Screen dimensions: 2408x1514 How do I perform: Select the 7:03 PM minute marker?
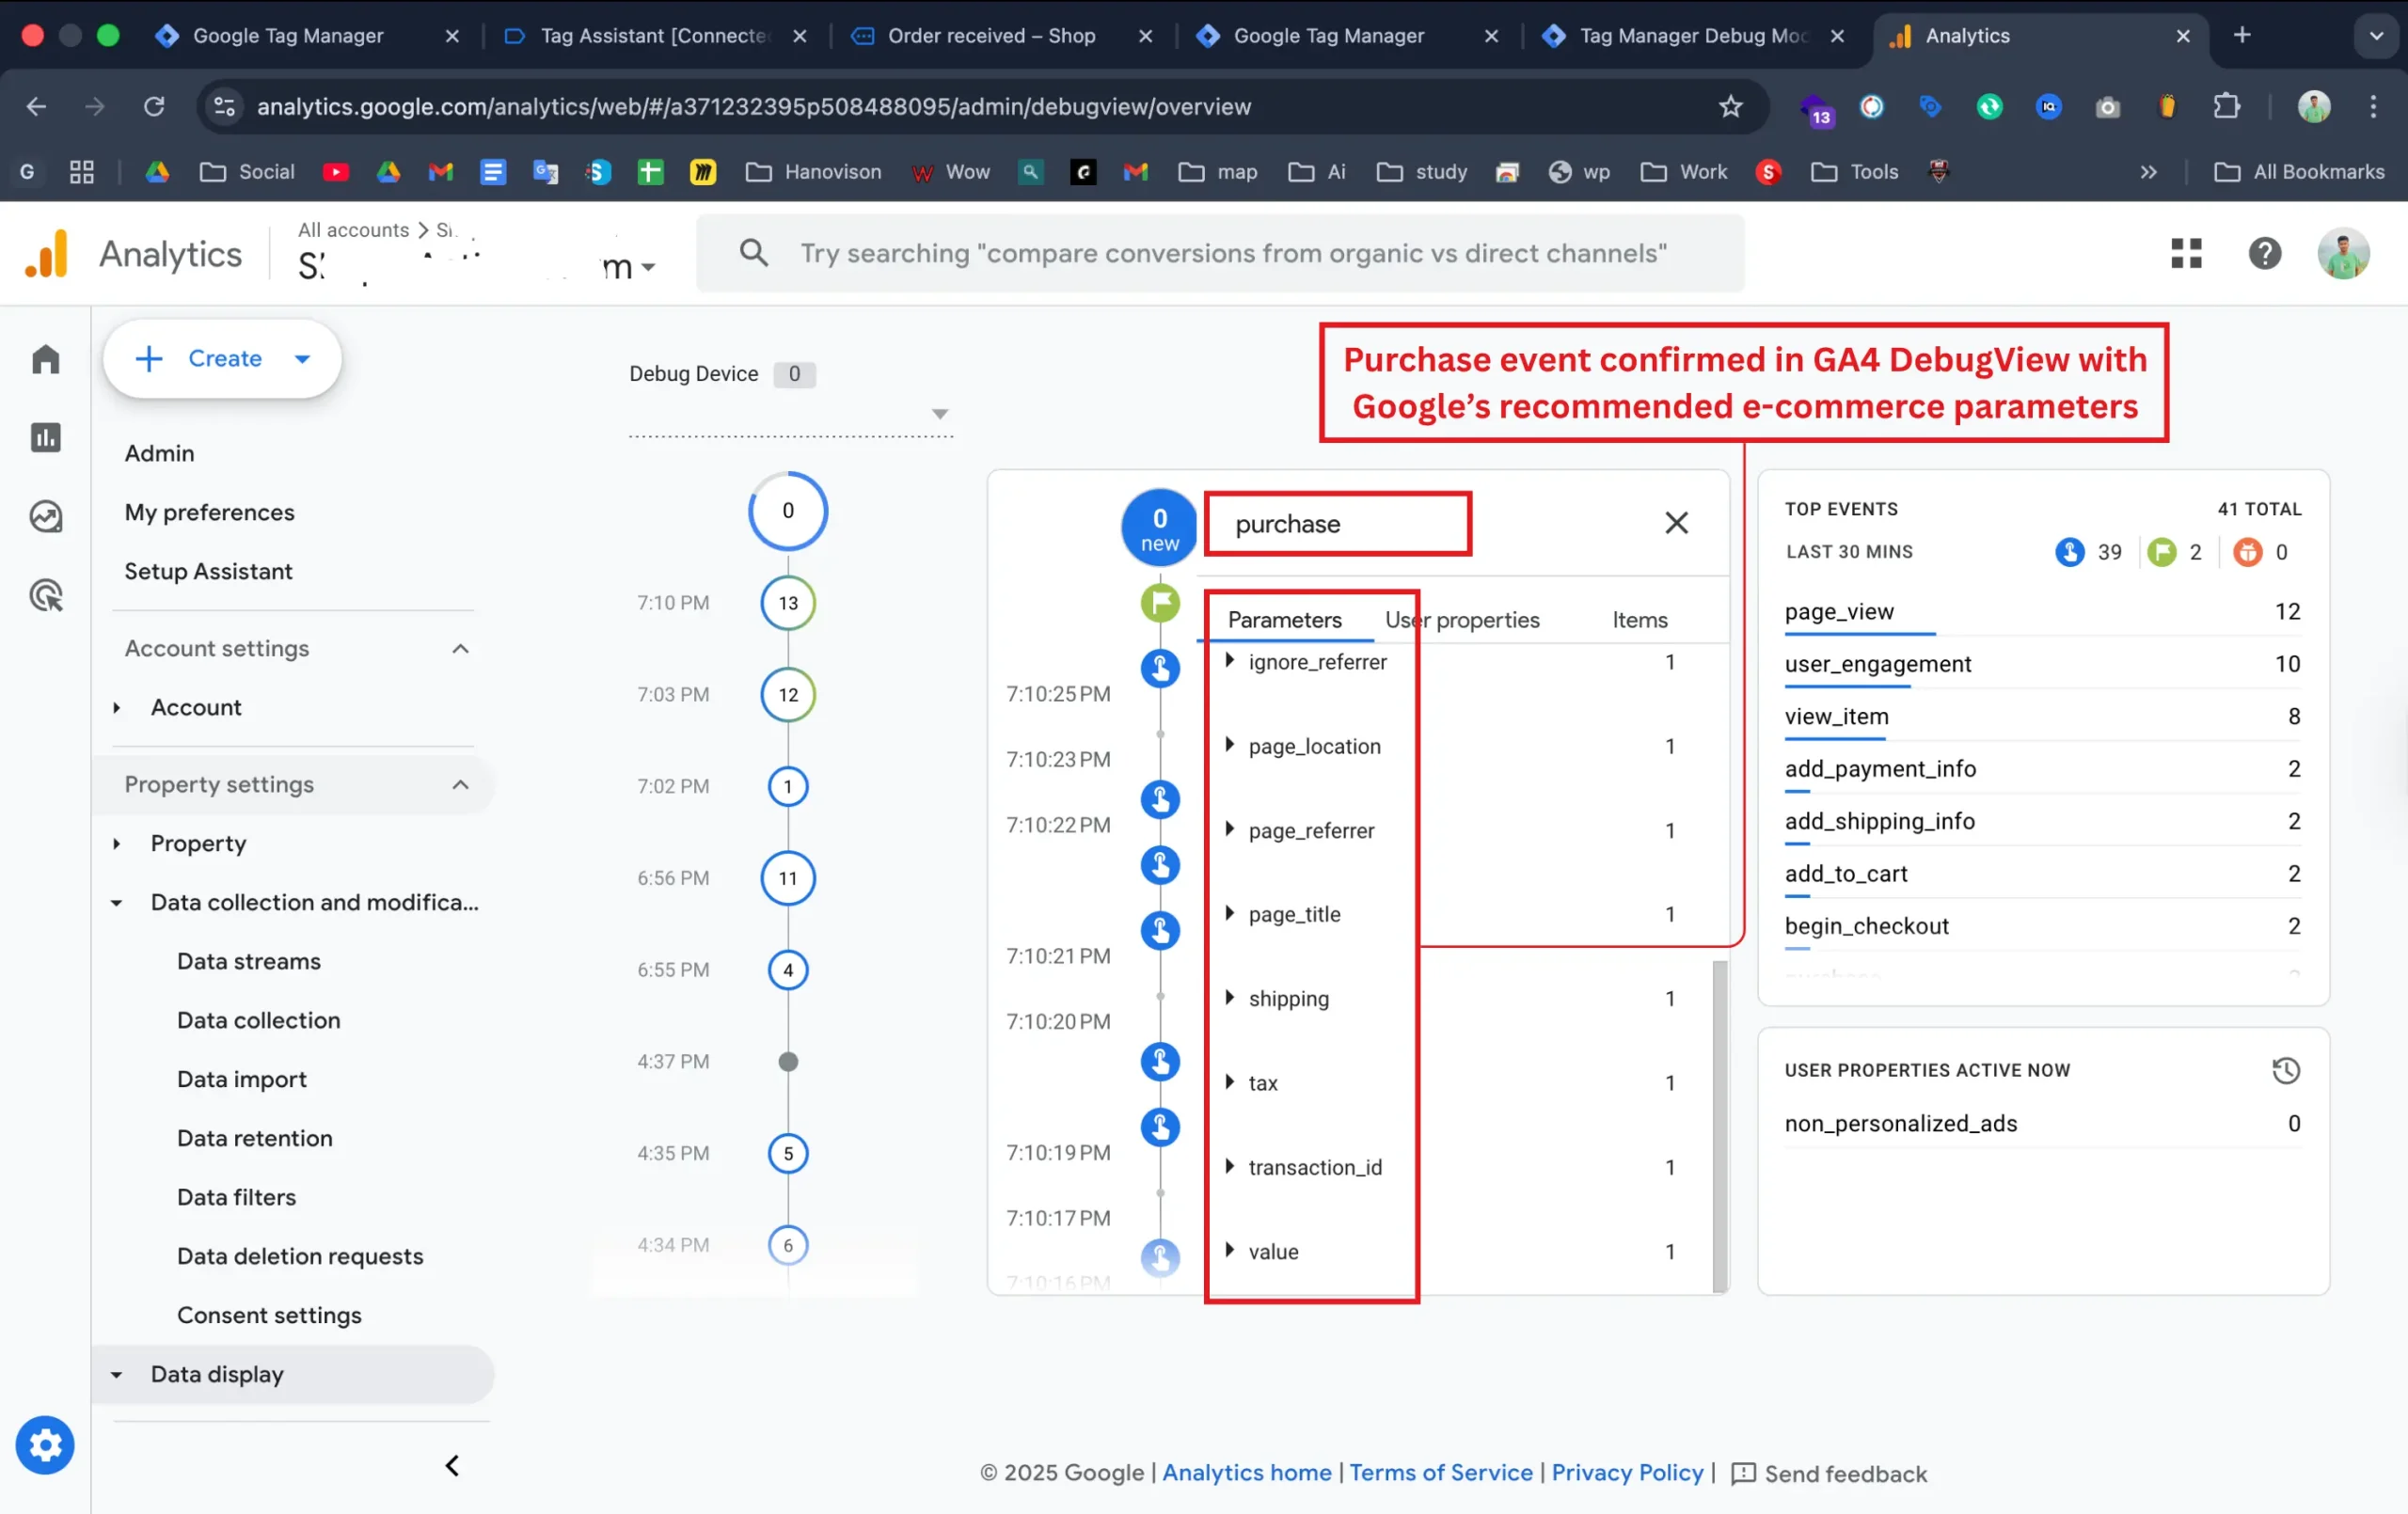pos(788,695)
